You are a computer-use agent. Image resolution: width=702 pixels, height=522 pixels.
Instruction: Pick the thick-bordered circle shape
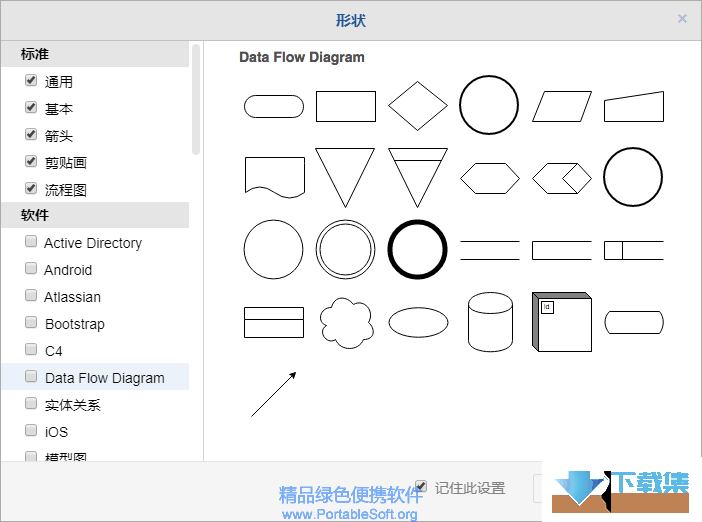pyautogui.click(x=417, y=249)
